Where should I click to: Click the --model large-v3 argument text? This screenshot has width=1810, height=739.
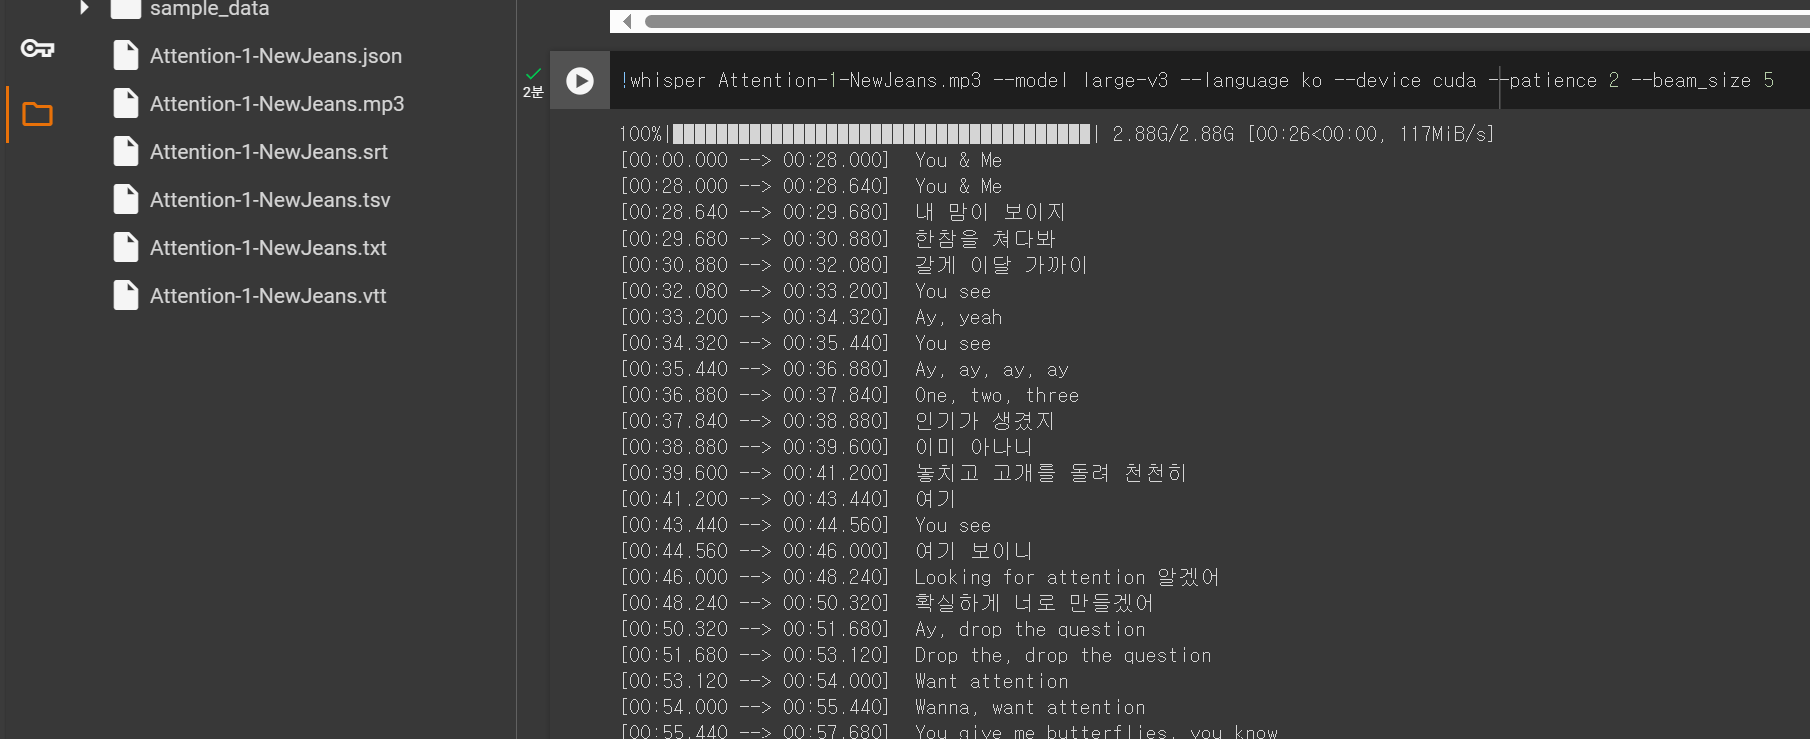pyautogui.click(x=1080, y=81)
